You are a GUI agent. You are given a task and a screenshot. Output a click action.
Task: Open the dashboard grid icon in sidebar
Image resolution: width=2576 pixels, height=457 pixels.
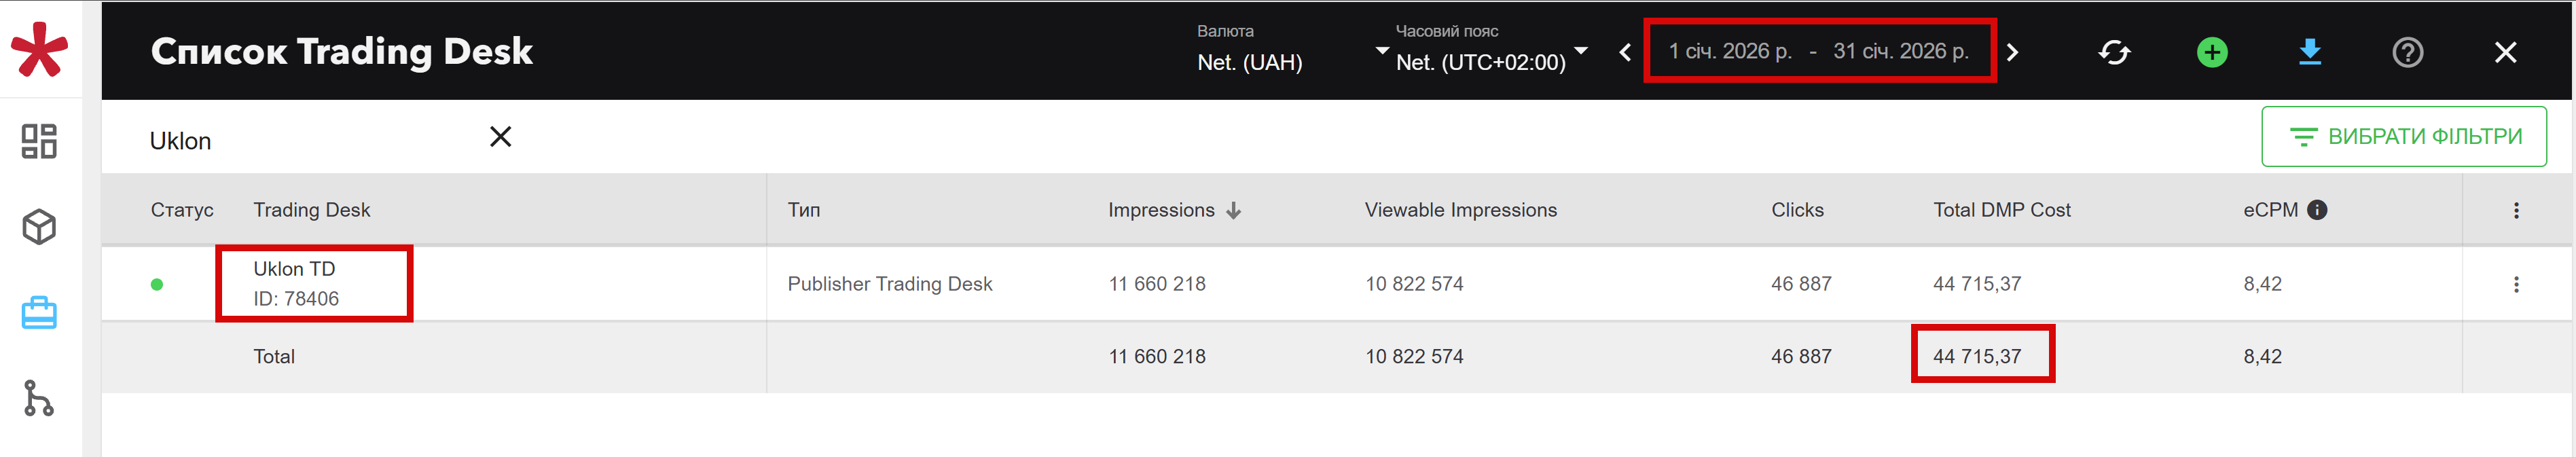pyautogui.click(x=39, y=141)
